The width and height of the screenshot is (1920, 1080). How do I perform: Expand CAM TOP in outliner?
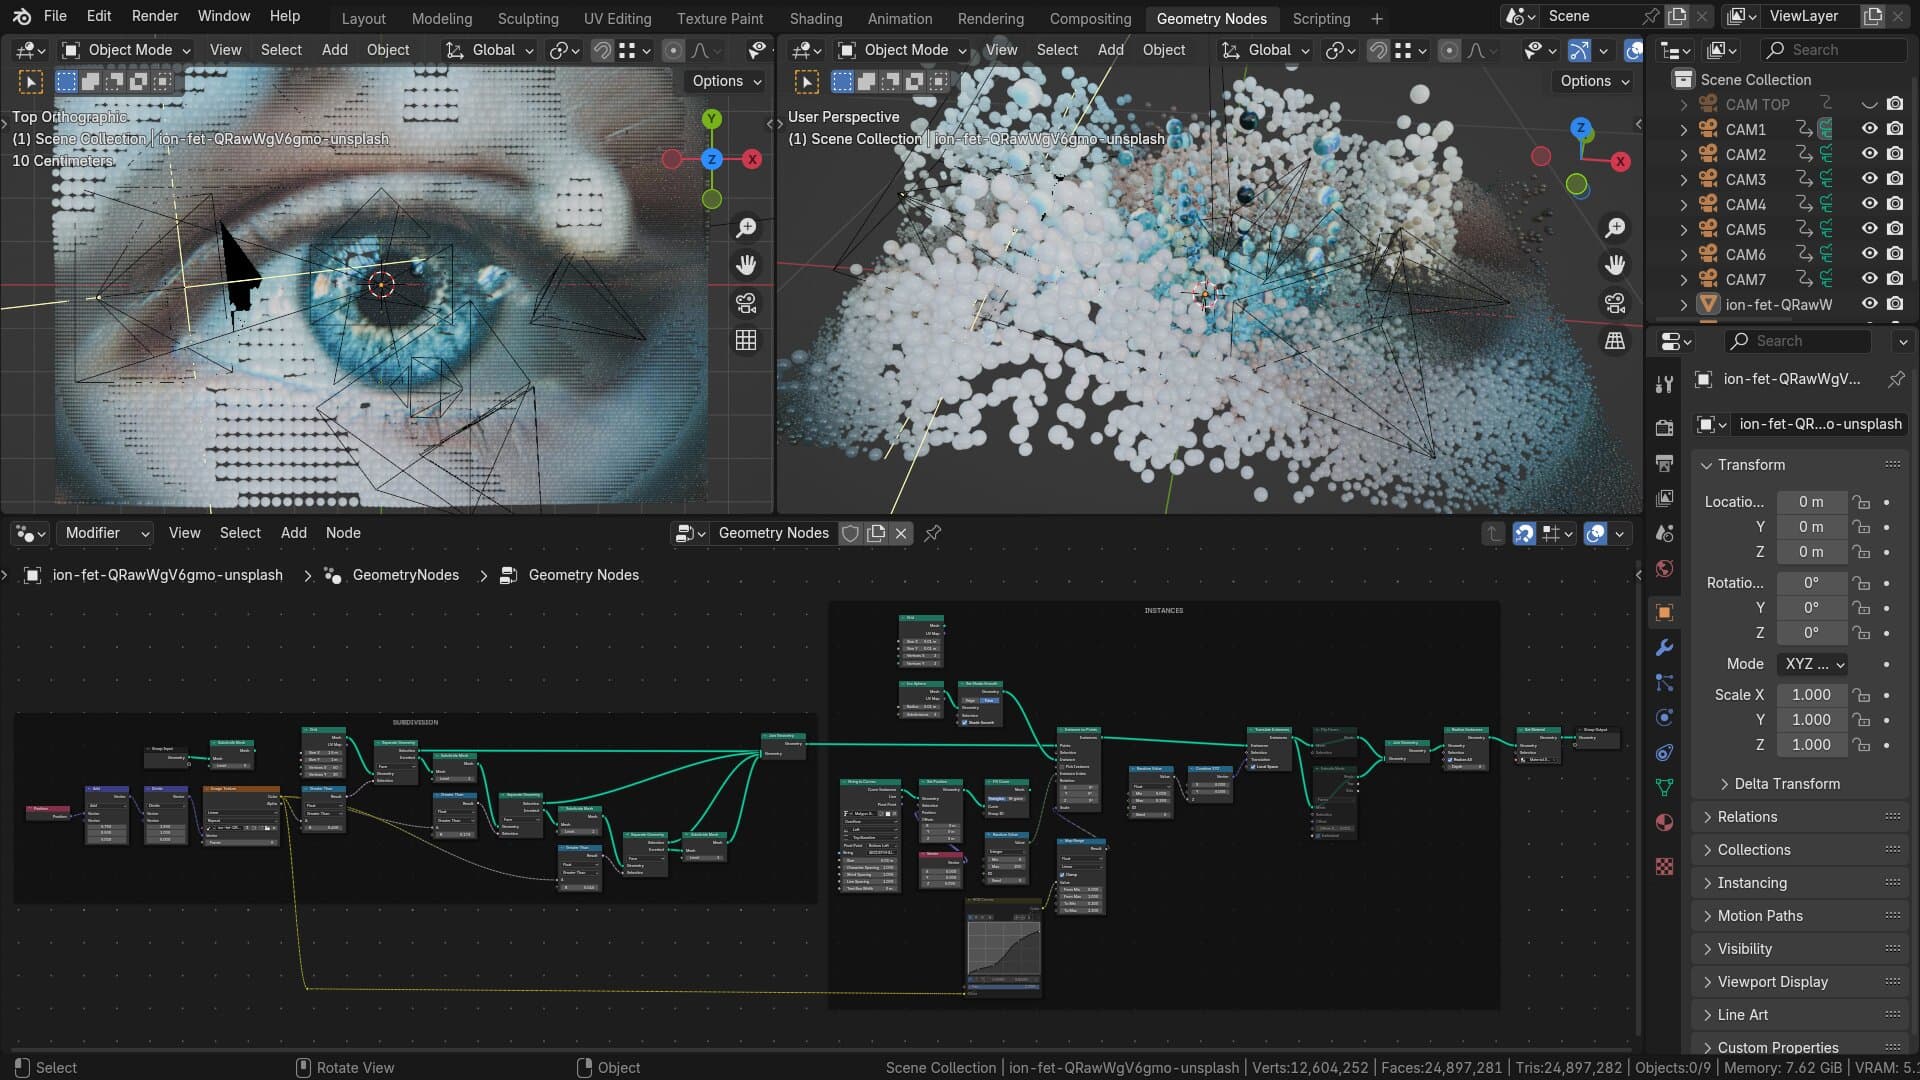[1684, 104]
